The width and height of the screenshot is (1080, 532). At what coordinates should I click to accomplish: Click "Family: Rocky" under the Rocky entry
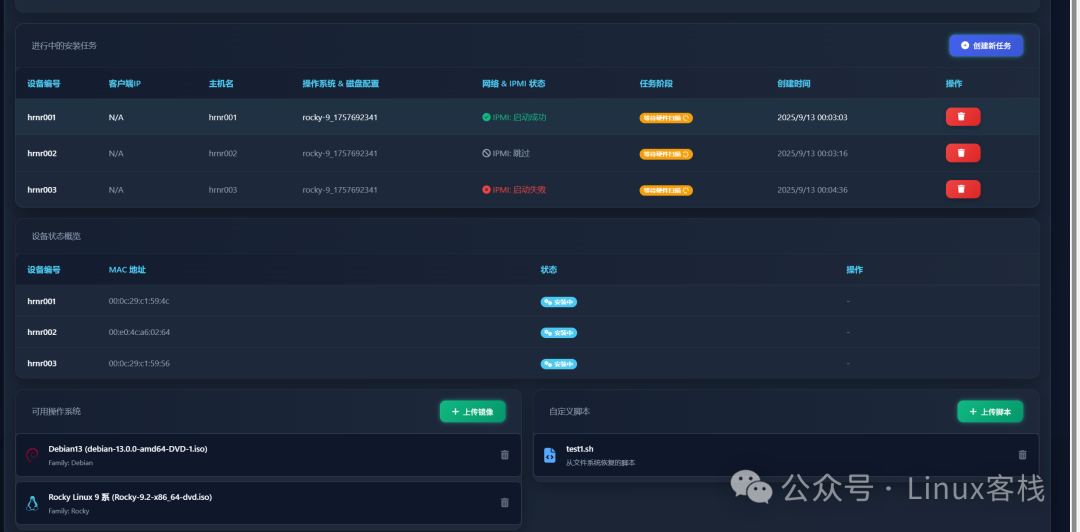[69, 511]
